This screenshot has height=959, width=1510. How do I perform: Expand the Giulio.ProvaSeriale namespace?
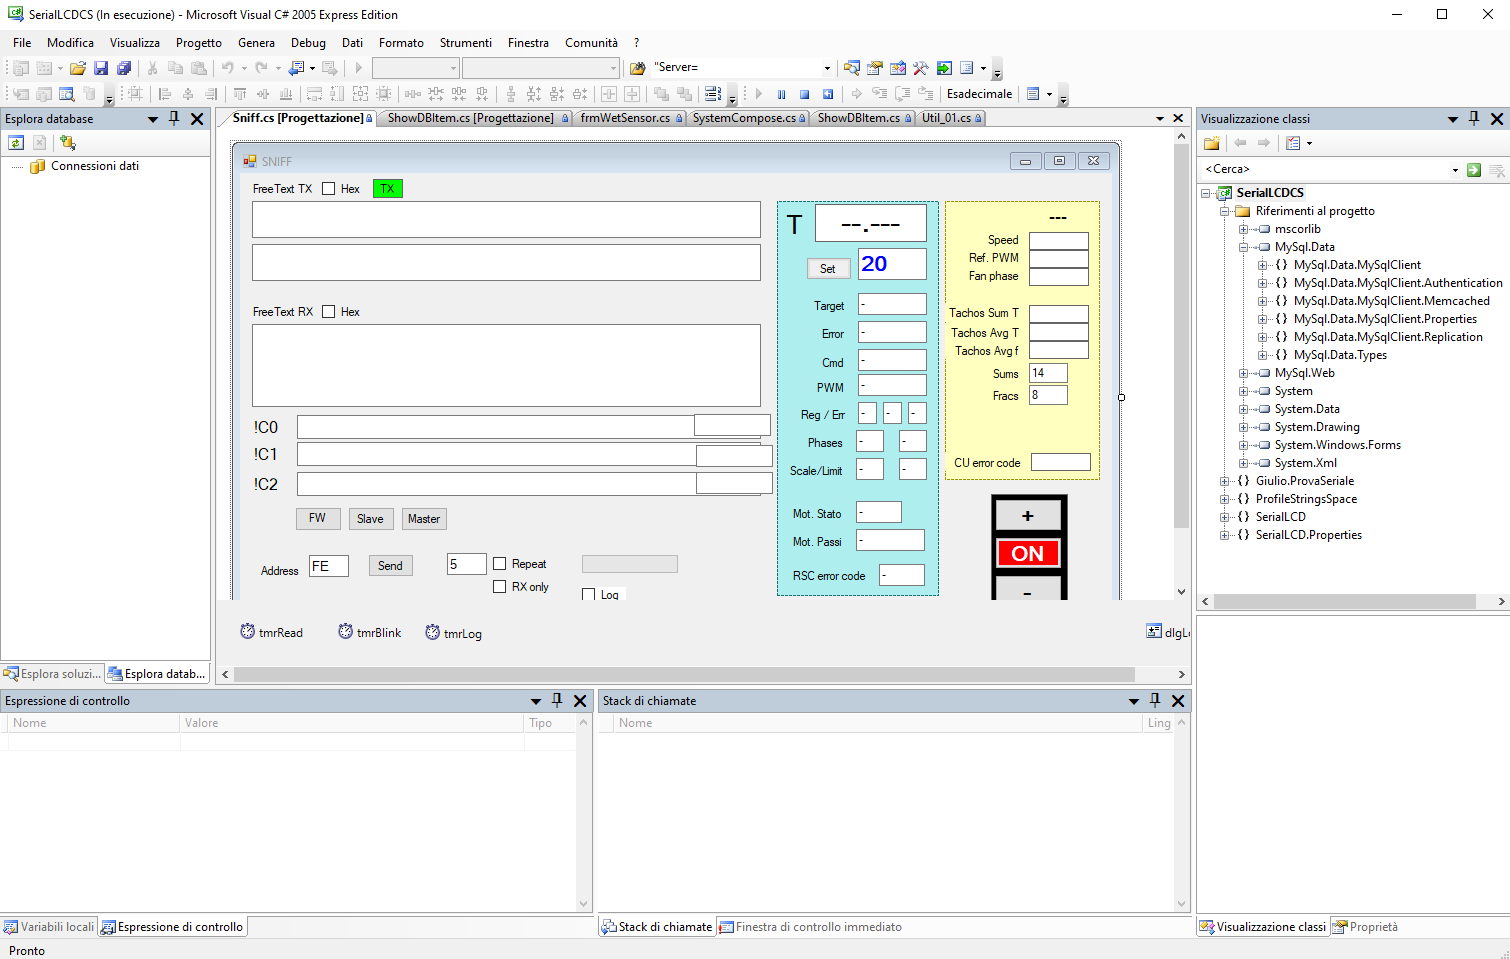tap(1225, 481)
